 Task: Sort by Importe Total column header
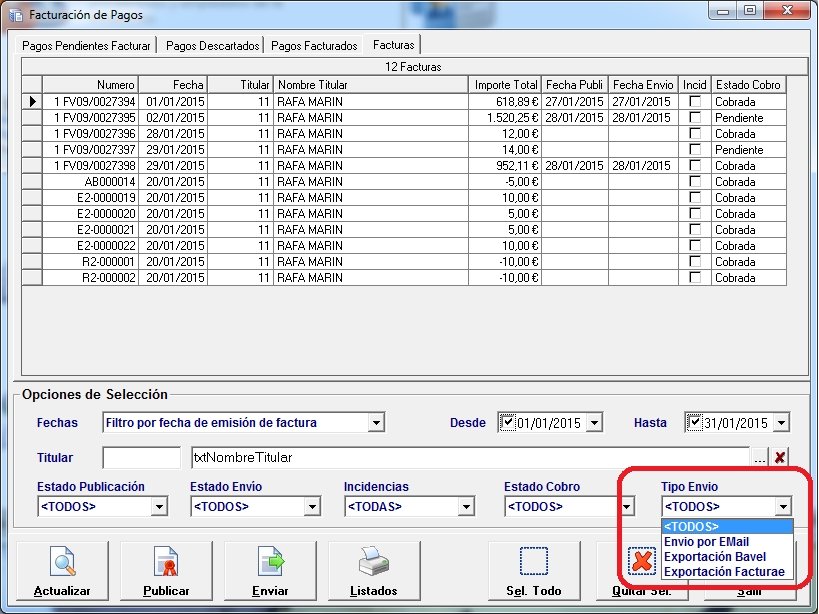click(x=505, y=85)
